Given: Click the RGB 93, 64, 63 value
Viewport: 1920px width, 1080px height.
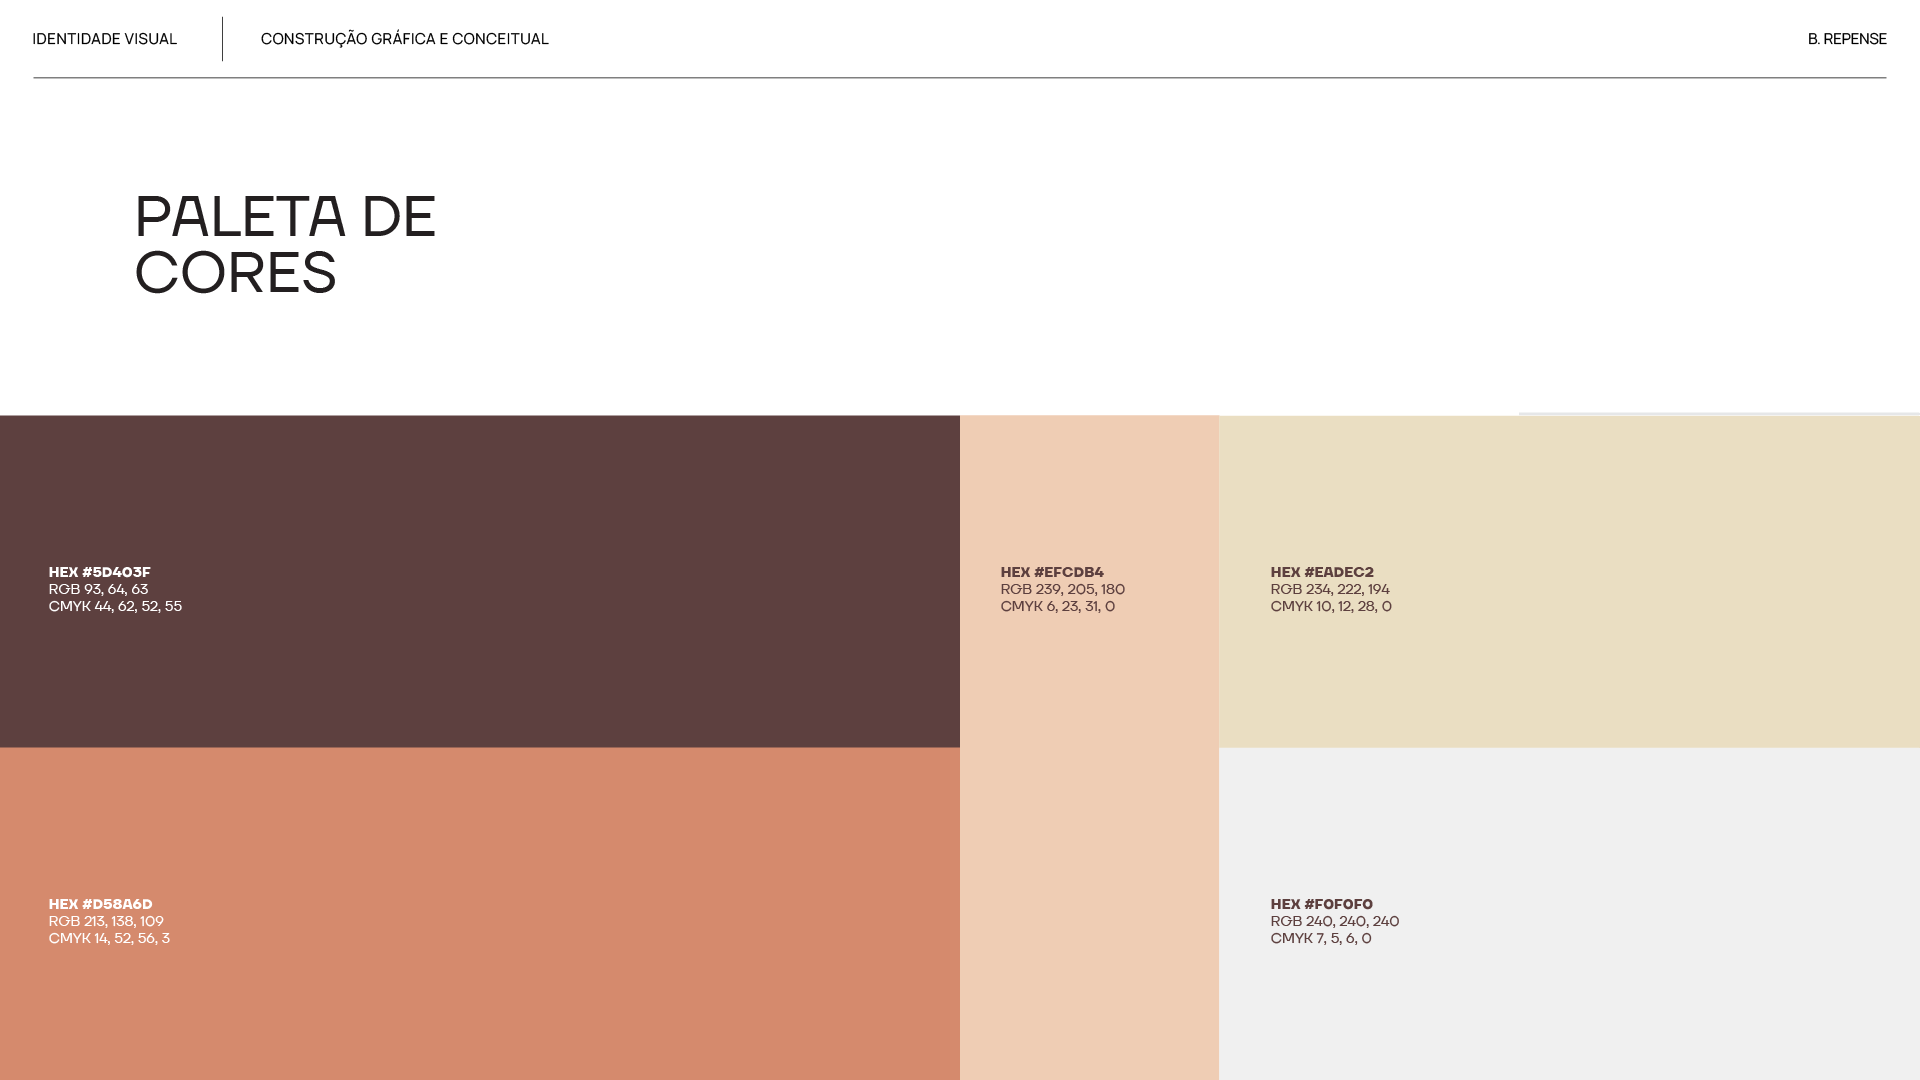Looking at the screenshot, I should [98, 589].
